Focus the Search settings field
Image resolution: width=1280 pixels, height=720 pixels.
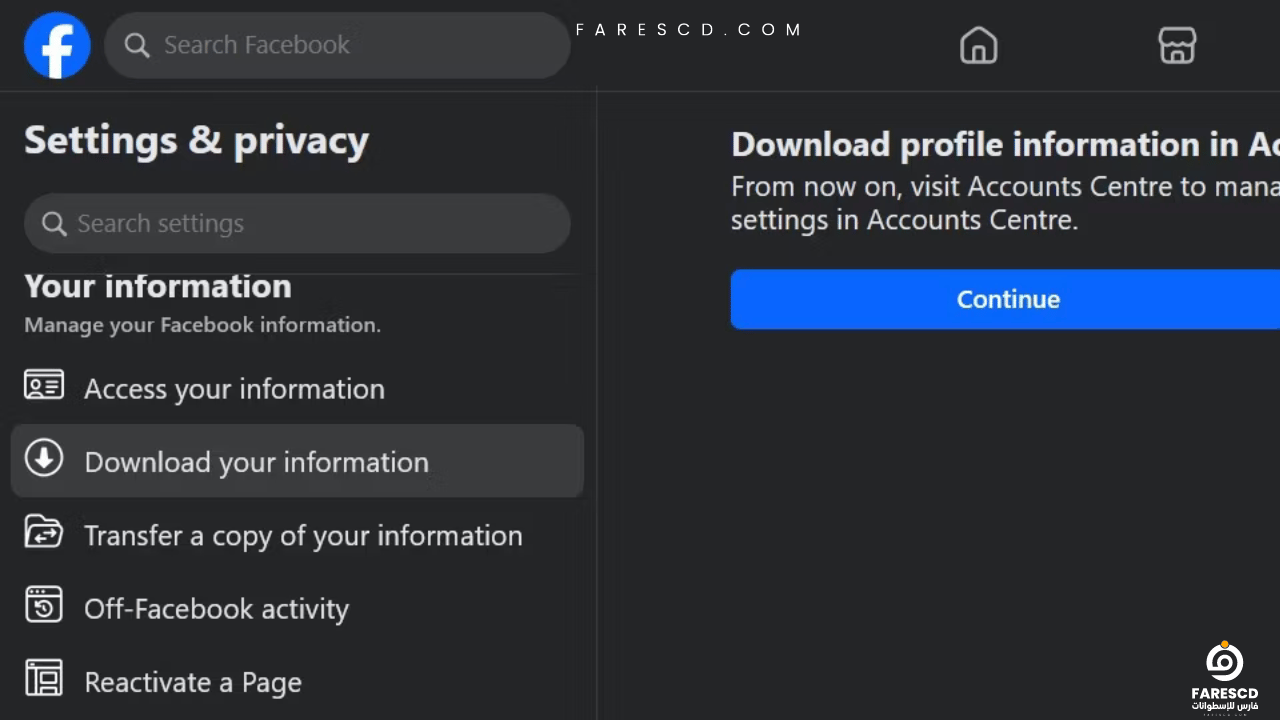[x=297, y=223]
